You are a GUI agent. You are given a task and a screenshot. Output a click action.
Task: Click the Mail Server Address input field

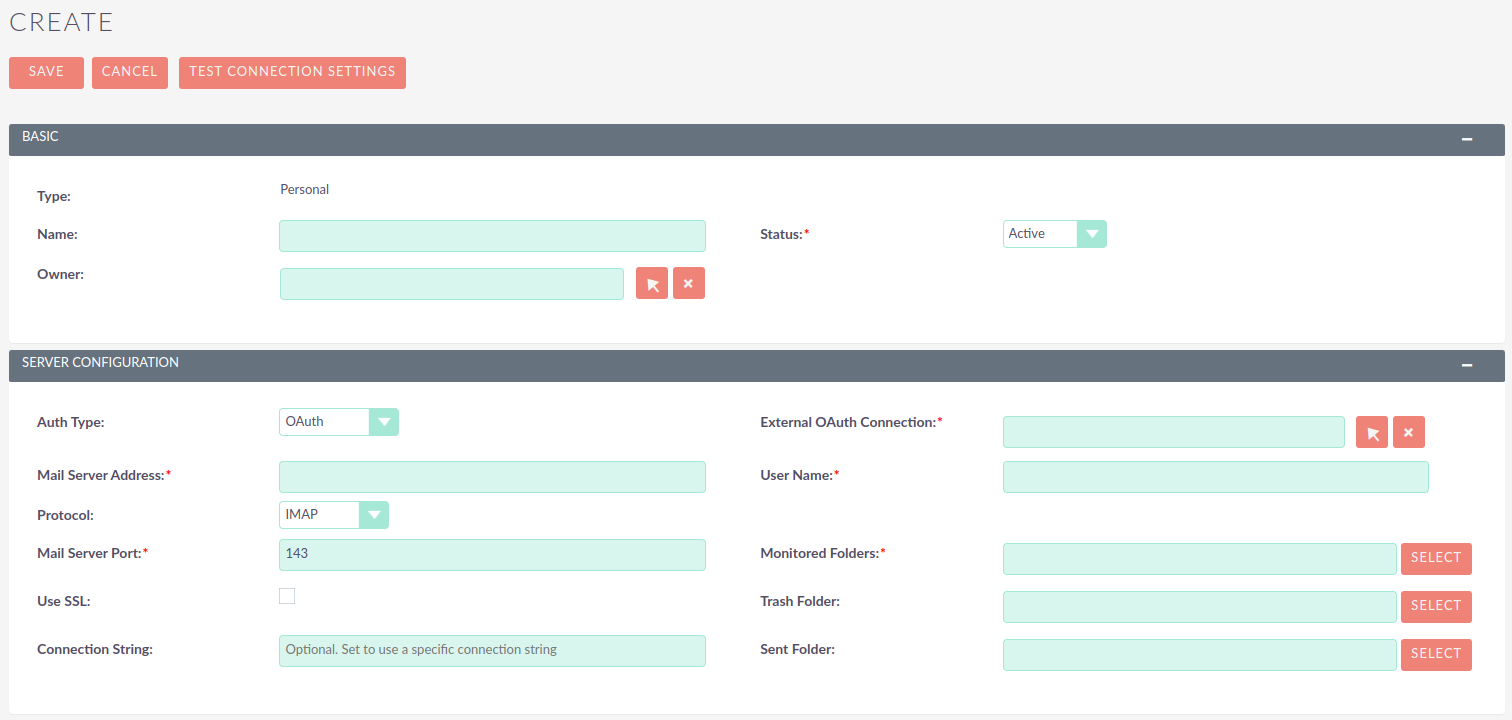click(492, 477)
